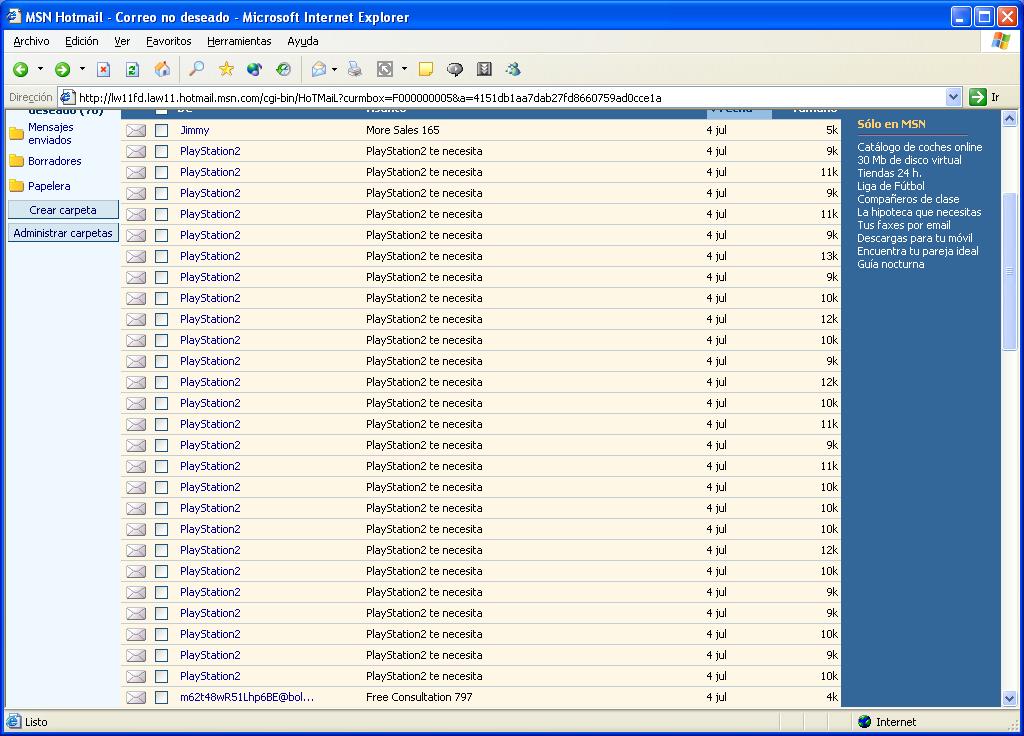1024x736 pixels.
Task: Click the Print icon in toolbar
Action: [x=354, y=69]
